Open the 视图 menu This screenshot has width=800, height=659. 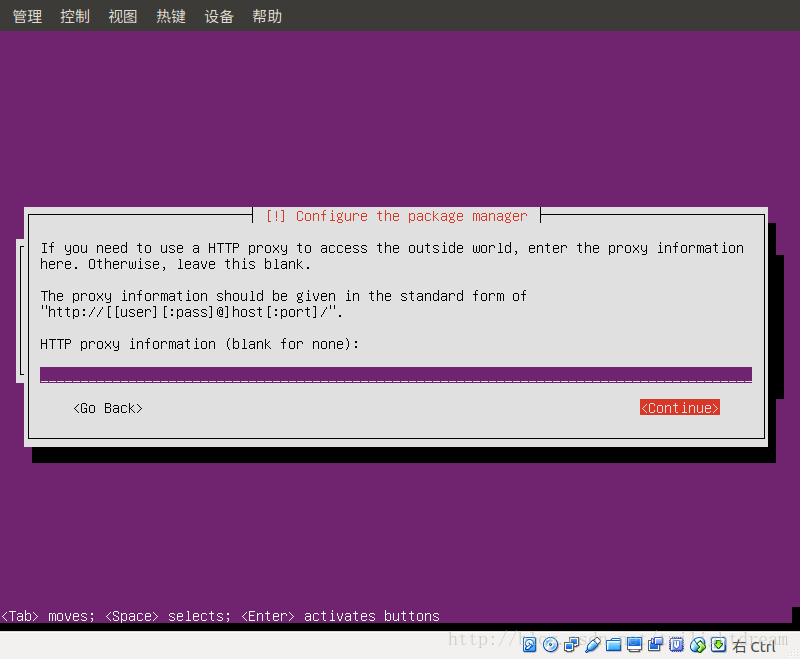tap(122, 15)
